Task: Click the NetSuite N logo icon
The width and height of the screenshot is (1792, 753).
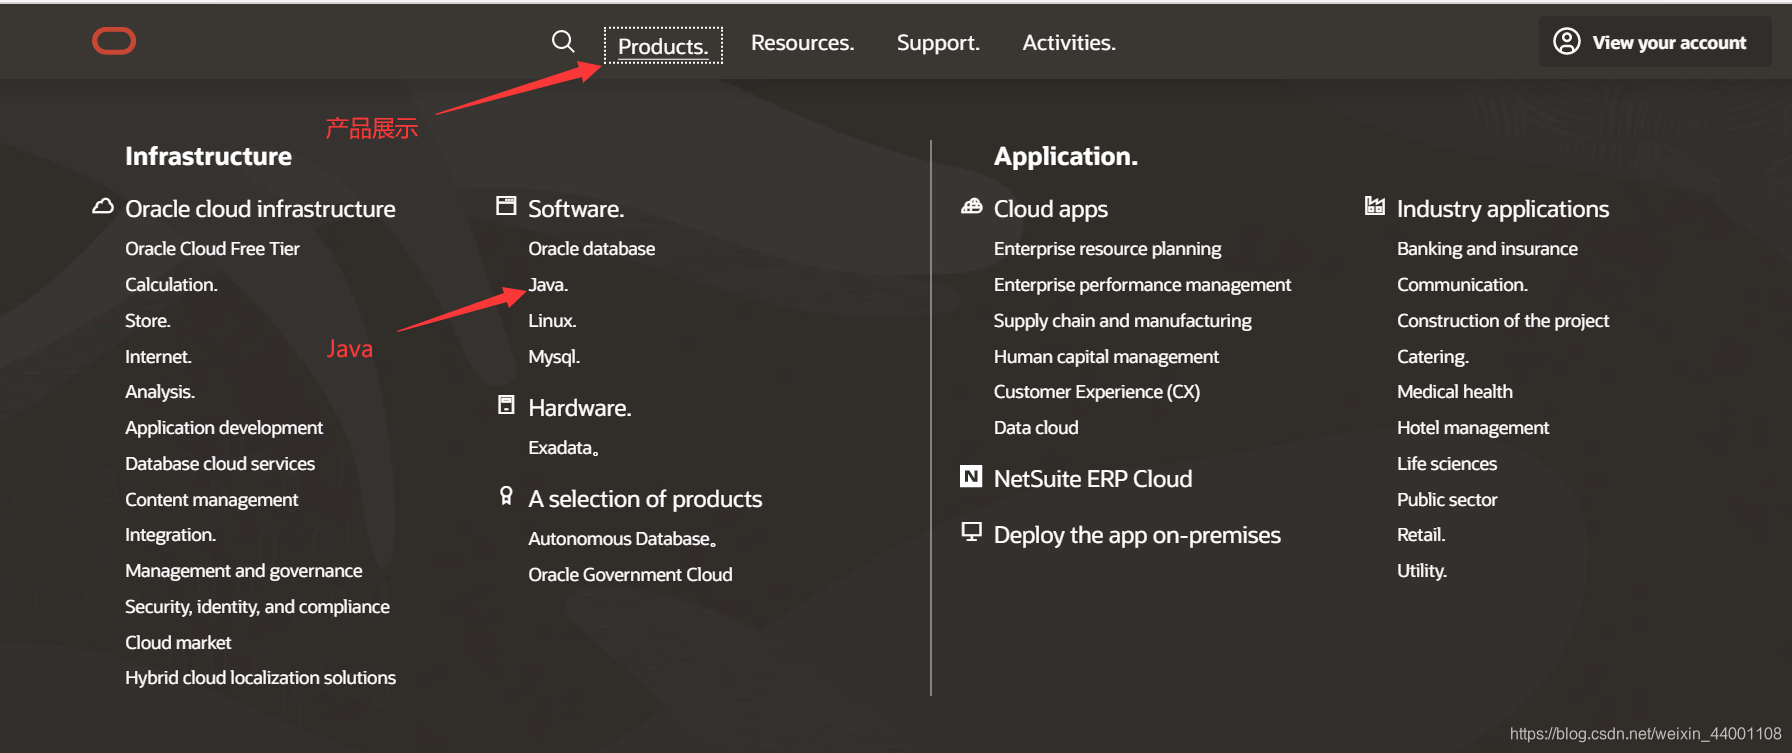Action: point(971,476)
